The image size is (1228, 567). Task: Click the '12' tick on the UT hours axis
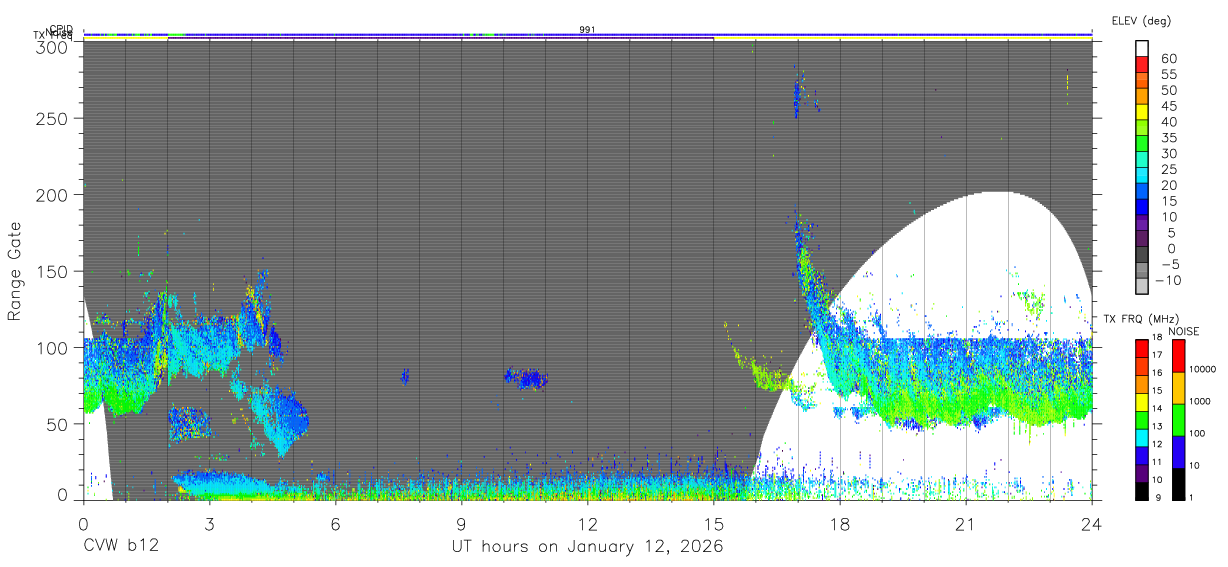pyautogui.click(x=587, y=523)
